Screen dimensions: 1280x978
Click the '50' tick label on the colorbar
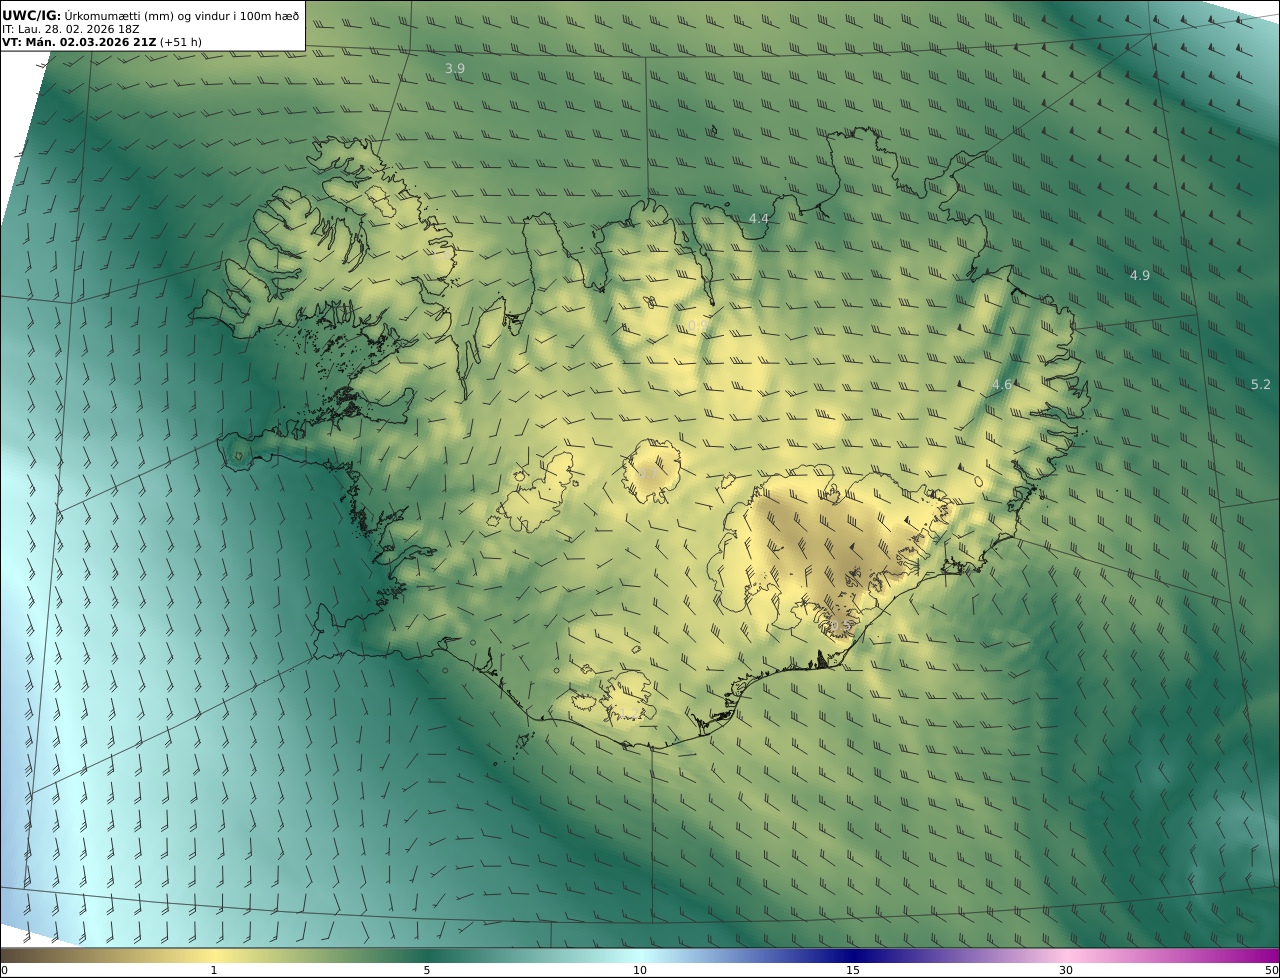click(1272, 970)
